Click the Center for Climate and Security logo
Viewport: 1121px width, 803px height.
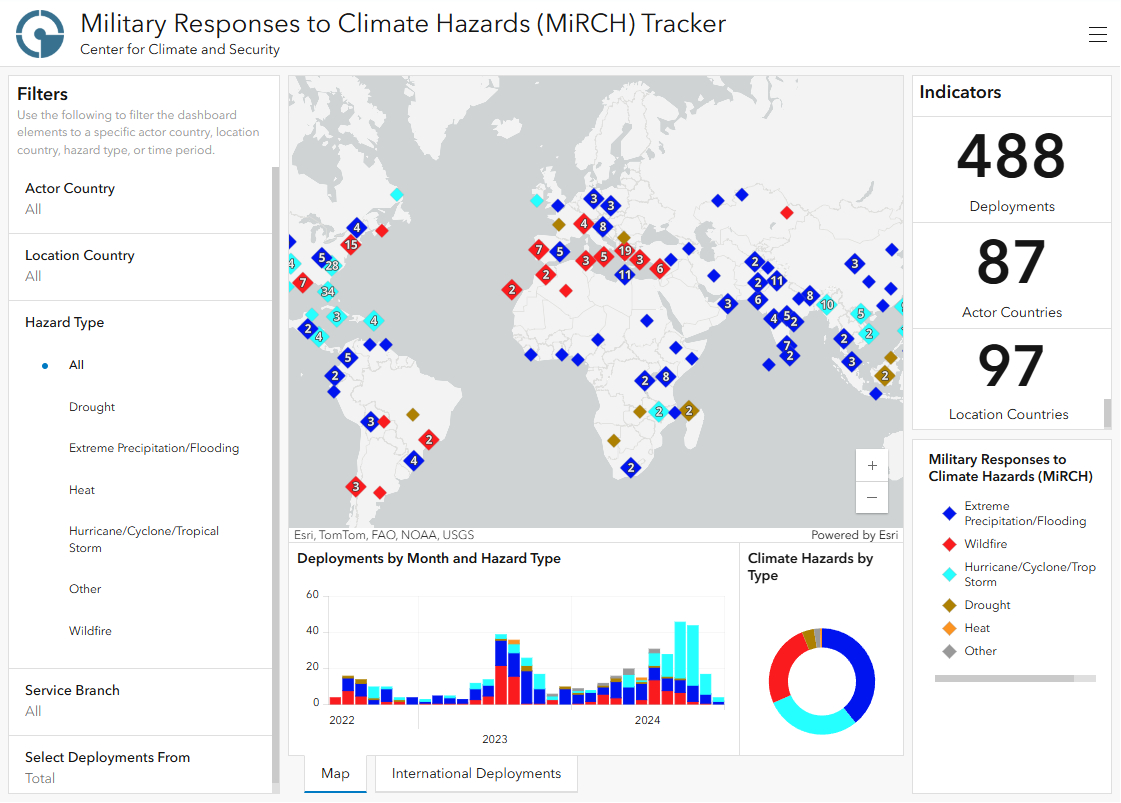[x=40, y=34]
